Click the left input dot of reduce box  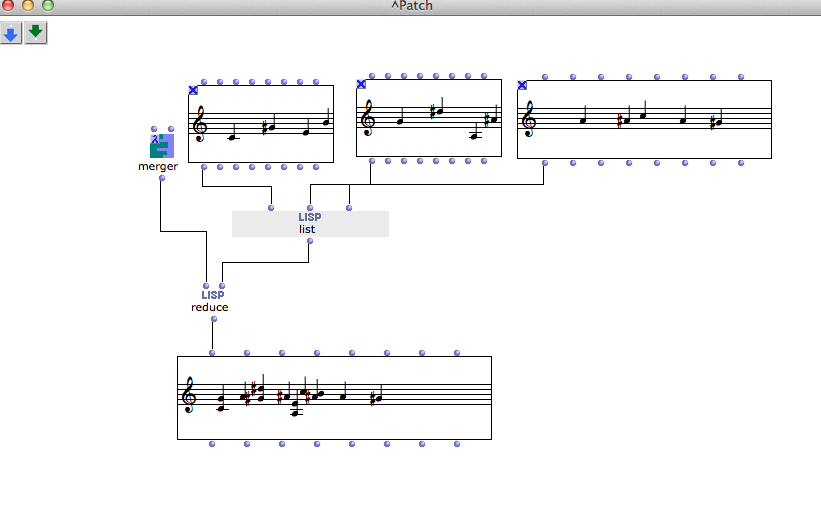coord(206,286)
